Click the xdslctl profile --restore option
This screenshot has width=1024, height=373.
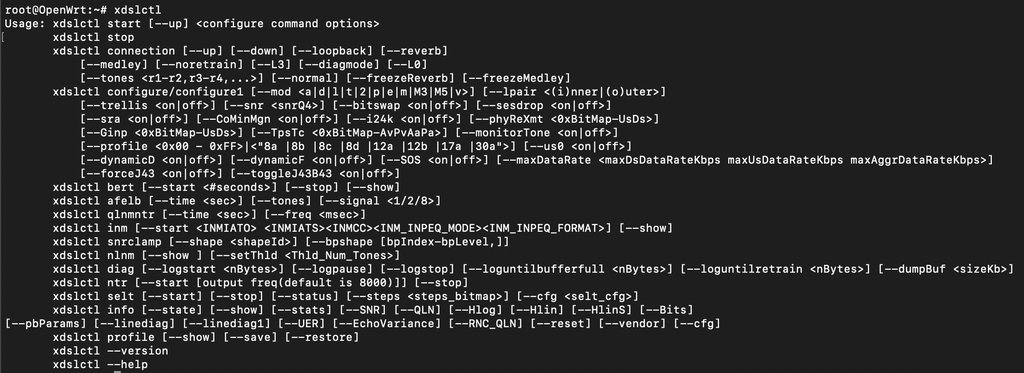(325, 337)
